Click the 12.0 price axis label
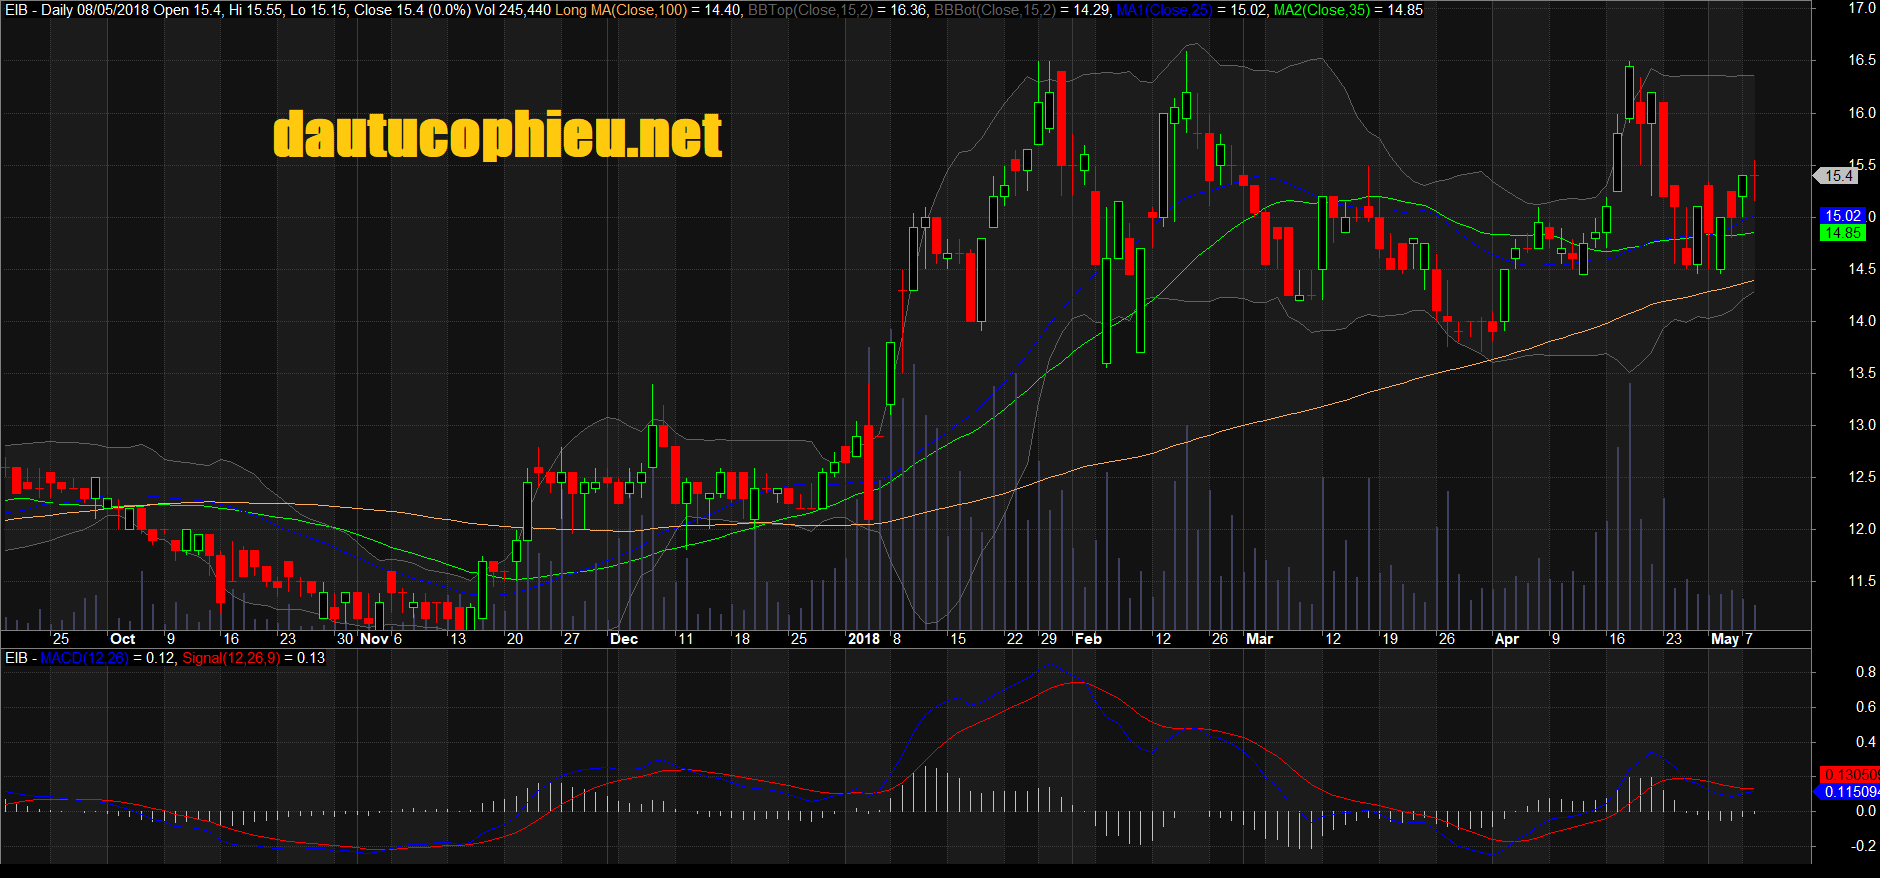The image size is (1880, 878). [x=1862, y=529]
